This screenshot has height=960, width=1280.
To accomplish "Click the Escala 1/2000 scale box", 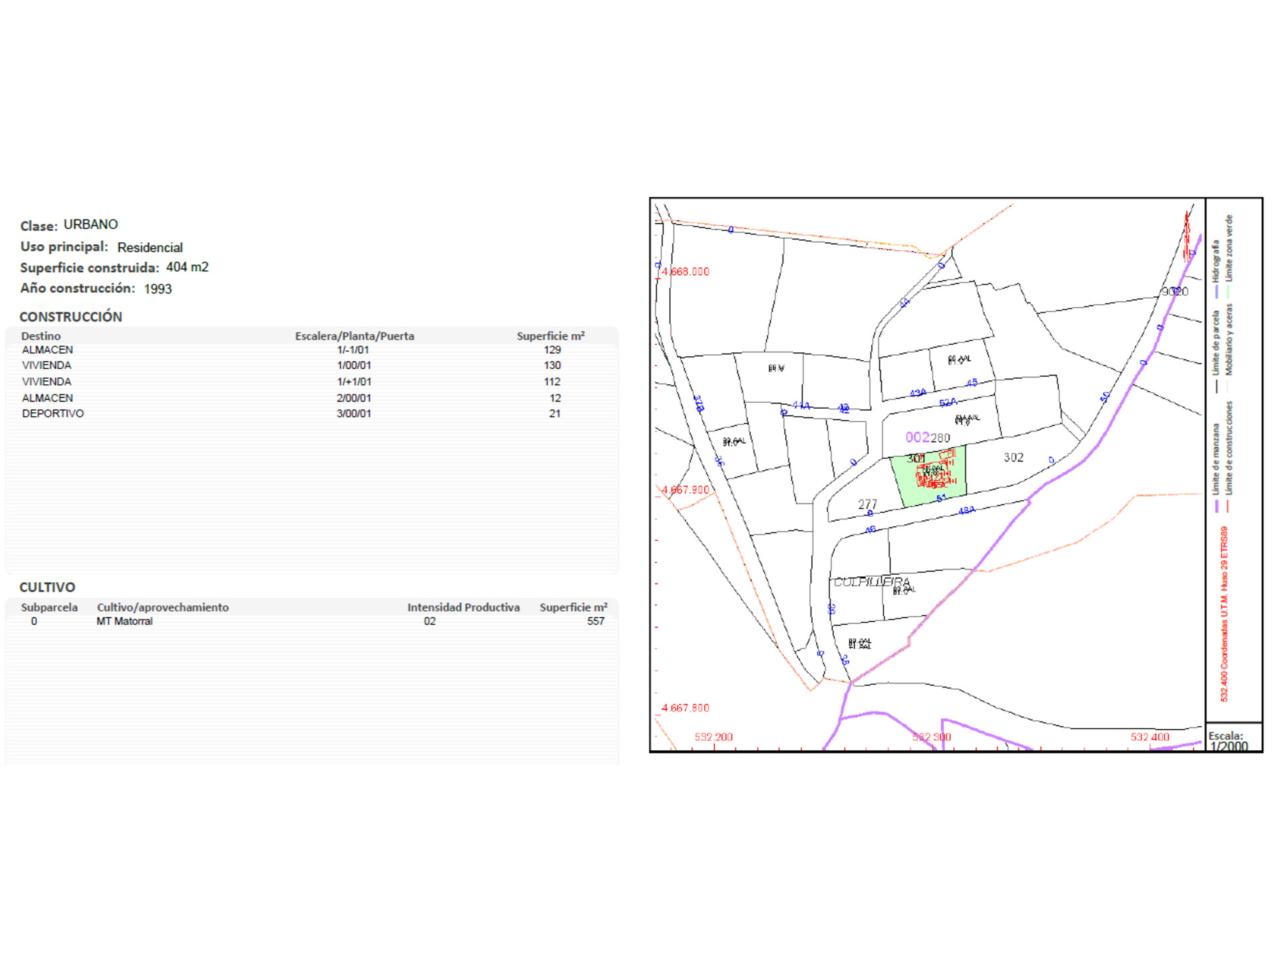I will [1233, 740].
